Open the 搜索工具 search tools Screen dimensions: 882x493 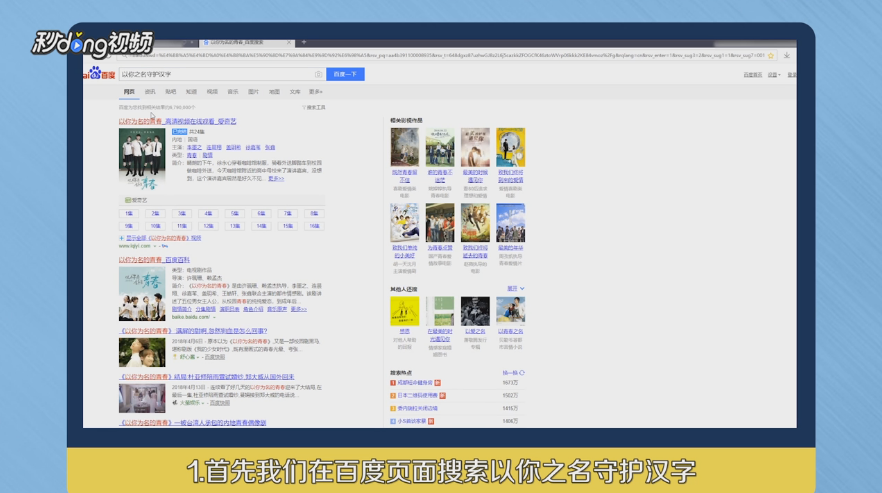pos(314,107)
